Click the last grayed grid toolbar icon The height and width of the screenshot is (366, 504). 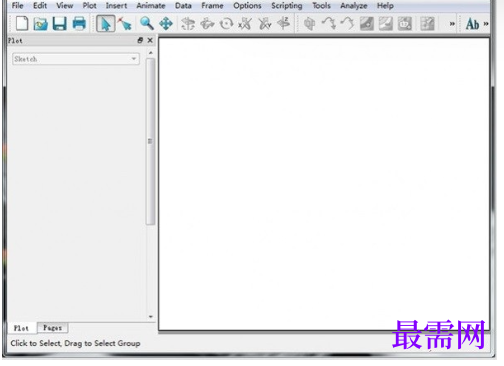pos(427,24)
